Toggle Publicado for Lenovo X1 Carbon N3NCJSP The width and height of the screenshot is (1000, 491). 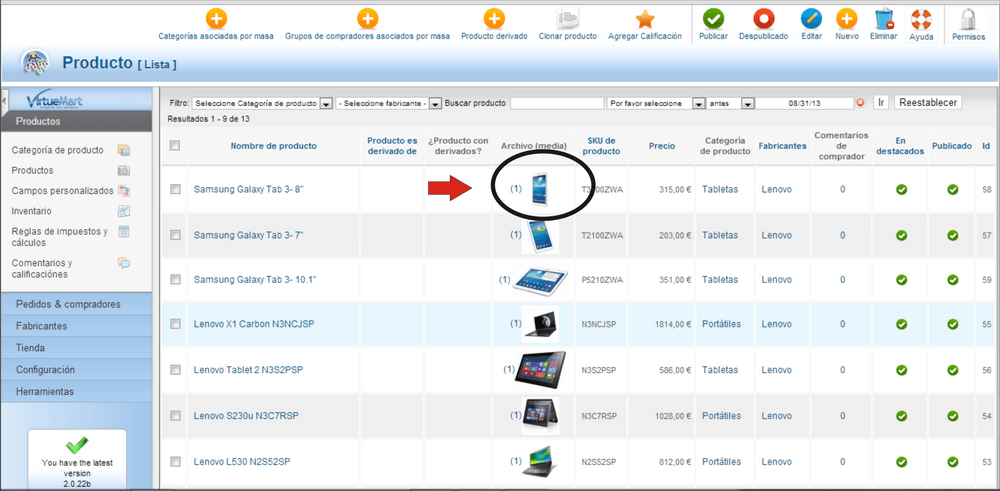(x=952, y=324)
